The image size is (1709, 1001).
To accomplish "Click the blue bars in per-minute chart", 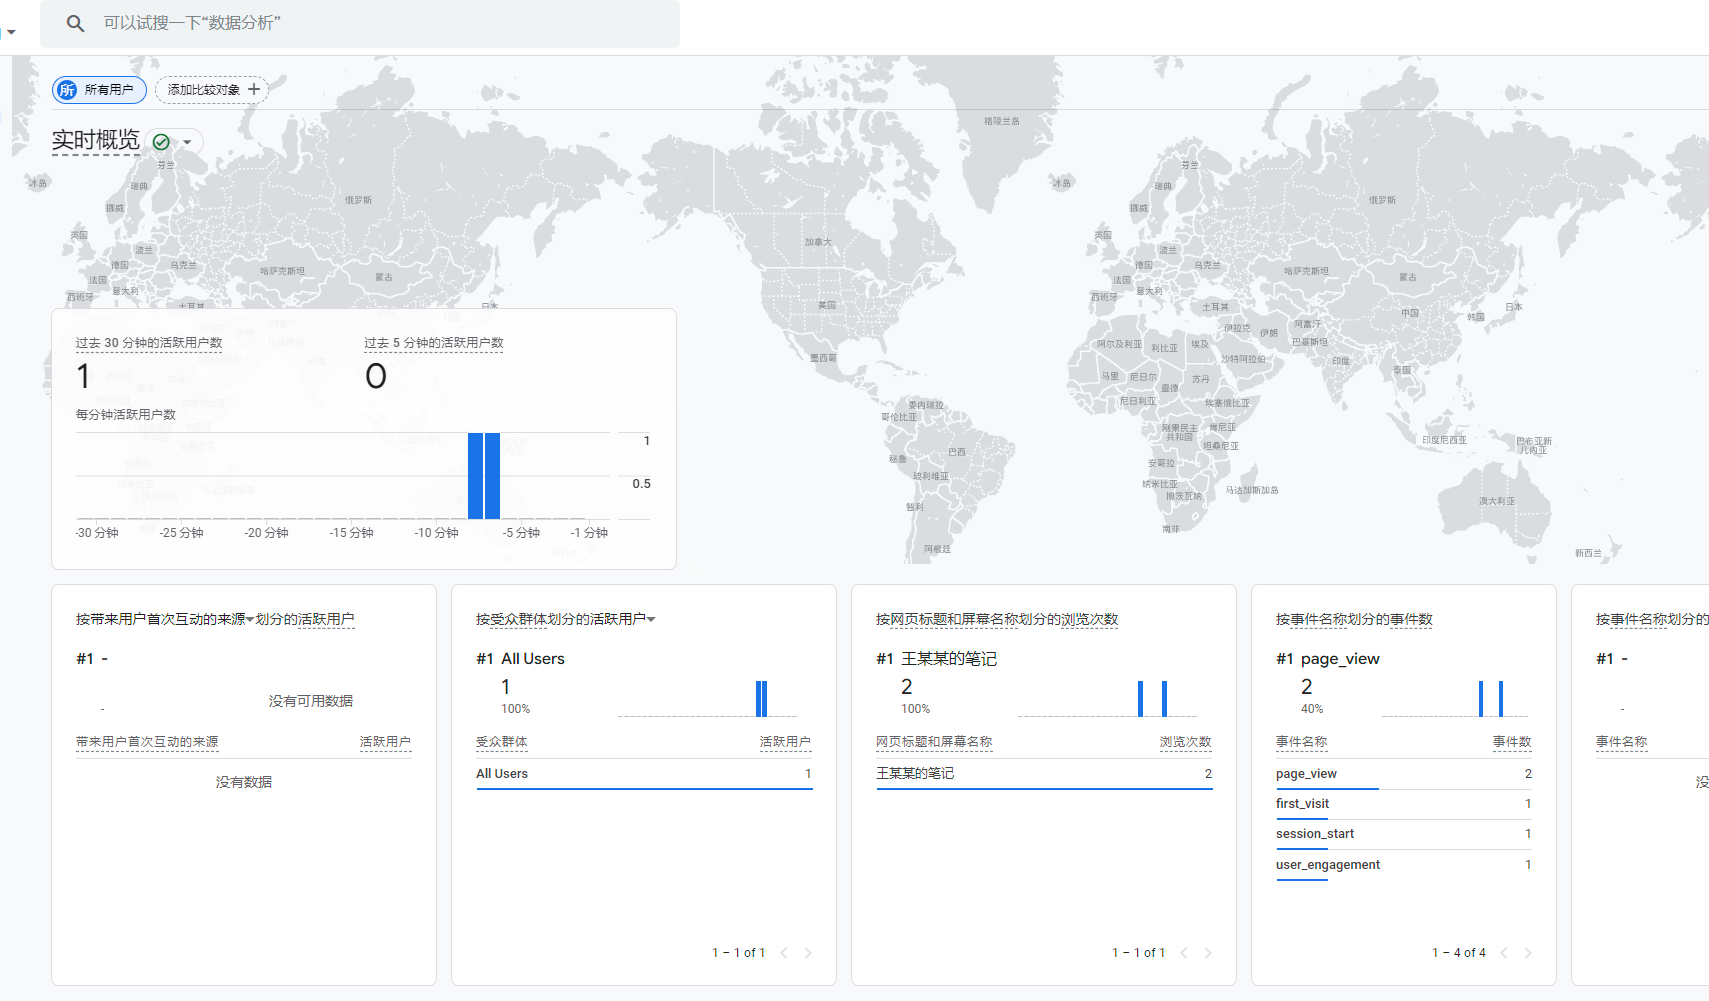I will tap(484, 476).
